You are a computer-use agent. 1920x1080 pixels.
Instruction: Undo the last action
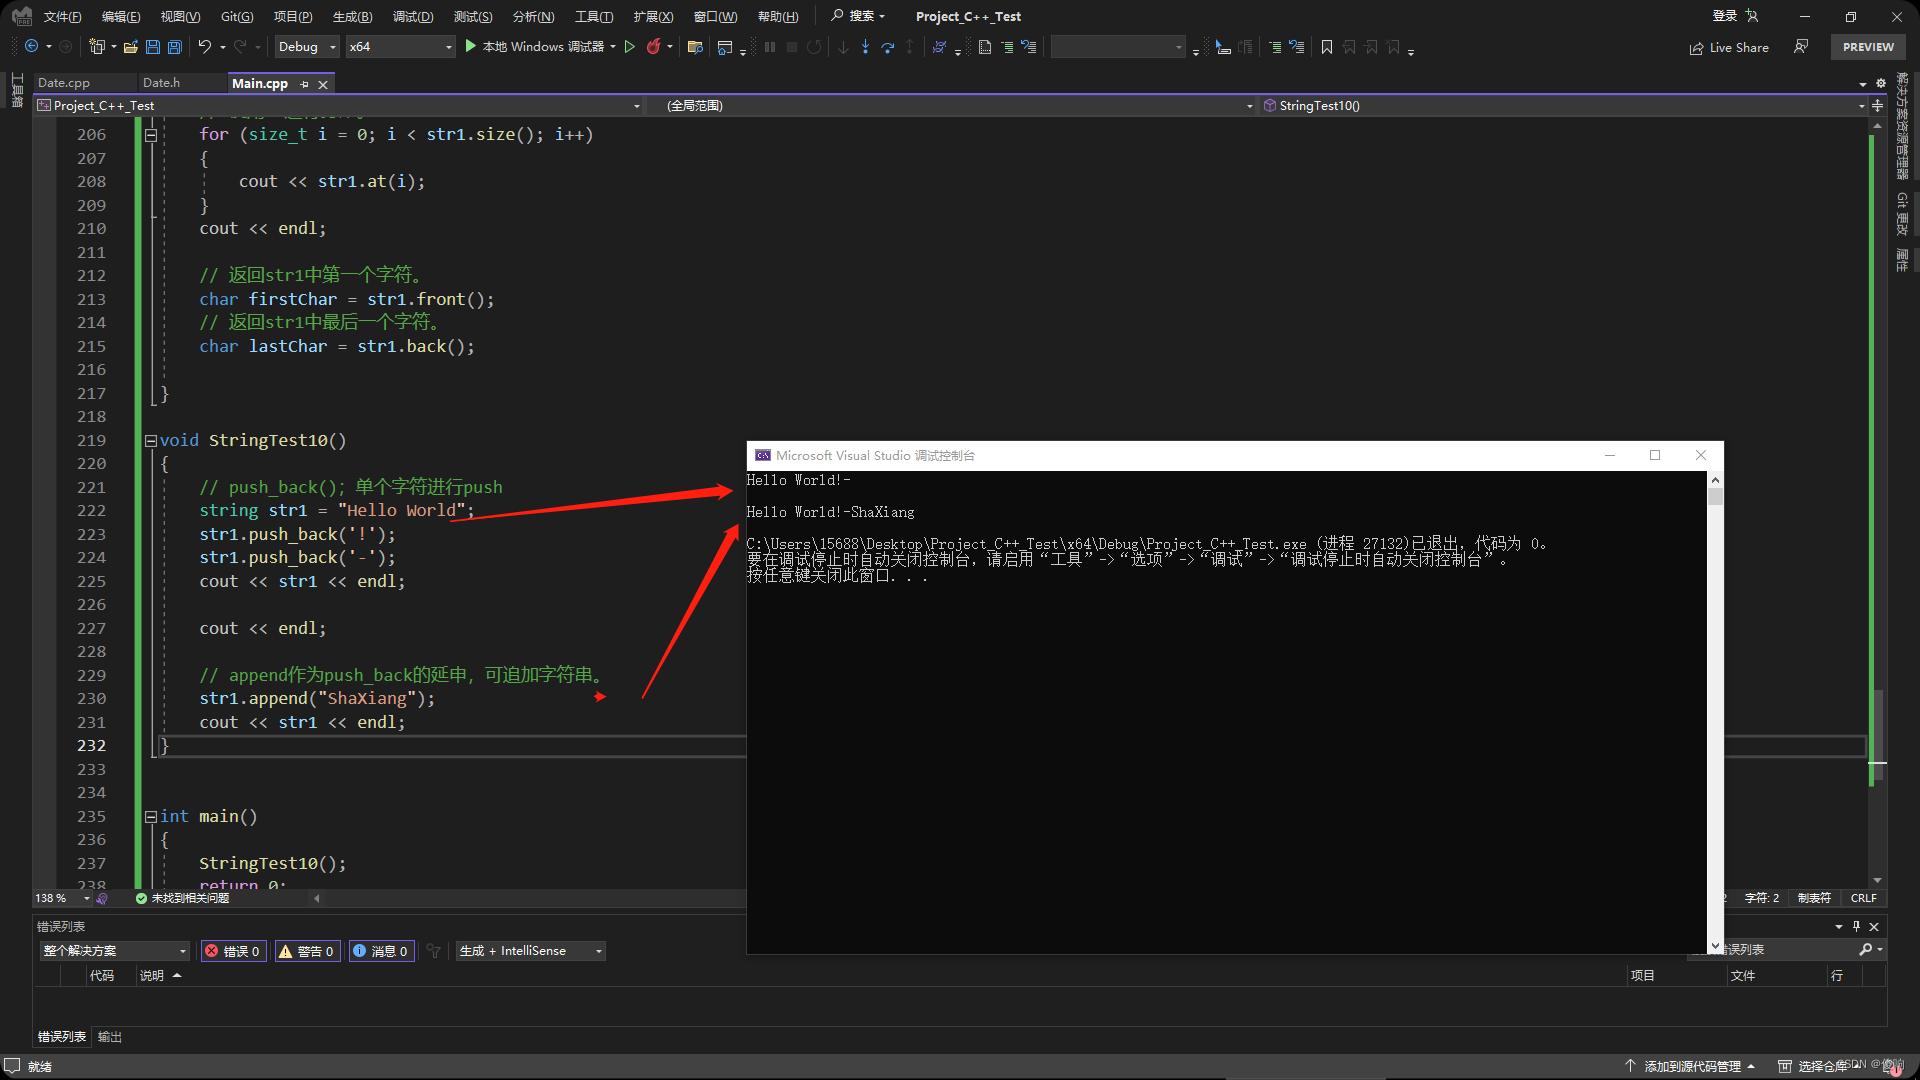(204, 47)
